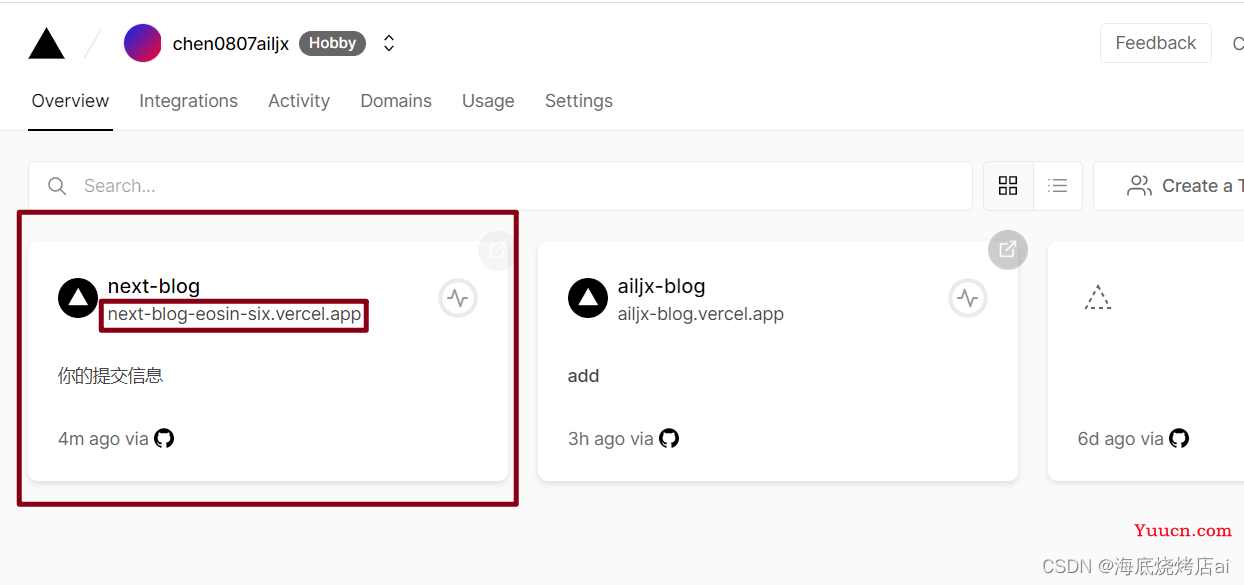Open next-blog activity pulse icon
The height and width of the screenshot is (585, 1244).
[x=458, y=298]
